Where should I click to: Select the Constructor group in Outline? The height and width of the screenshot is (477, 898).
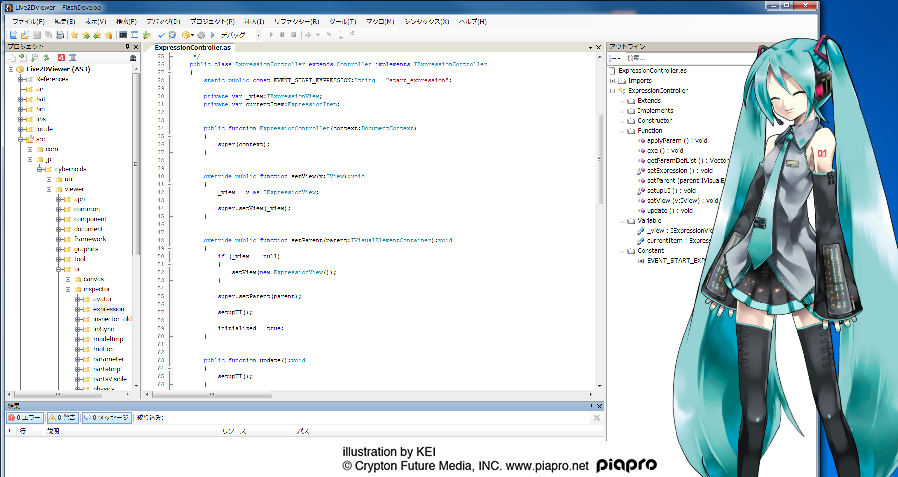pos(655,121)
